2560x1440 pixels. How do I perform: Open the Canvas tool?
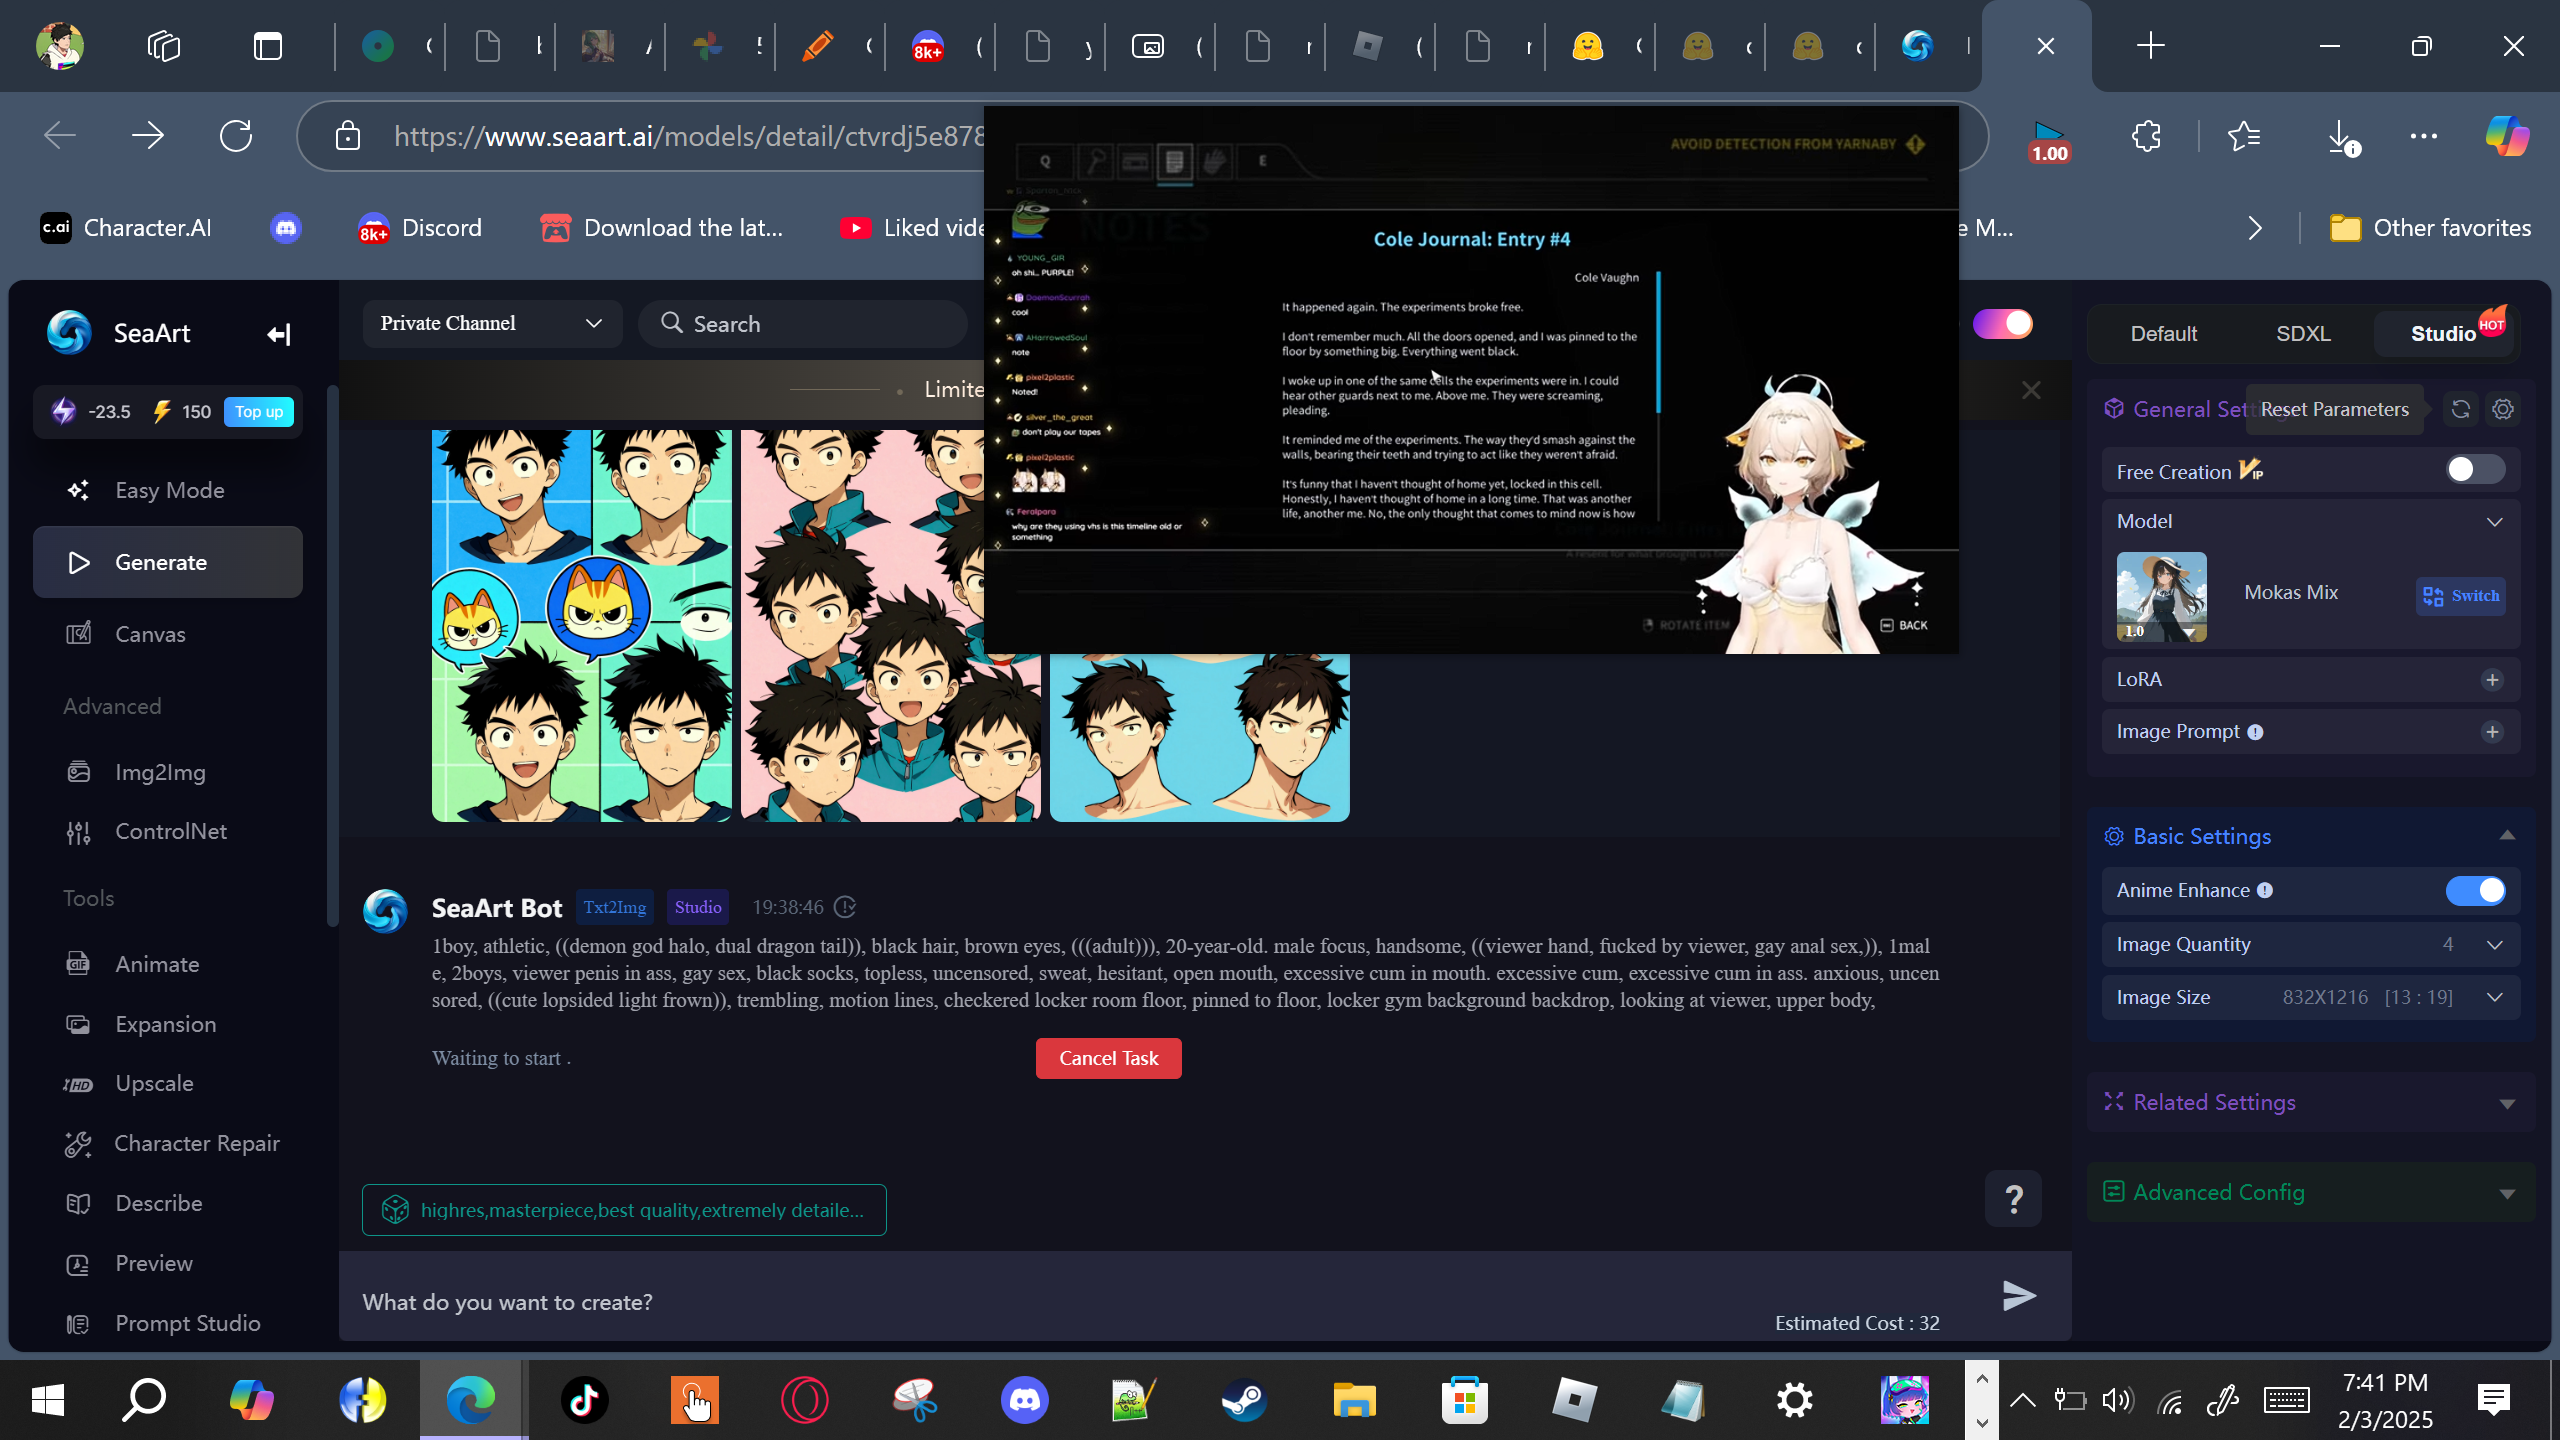point(168,634)
